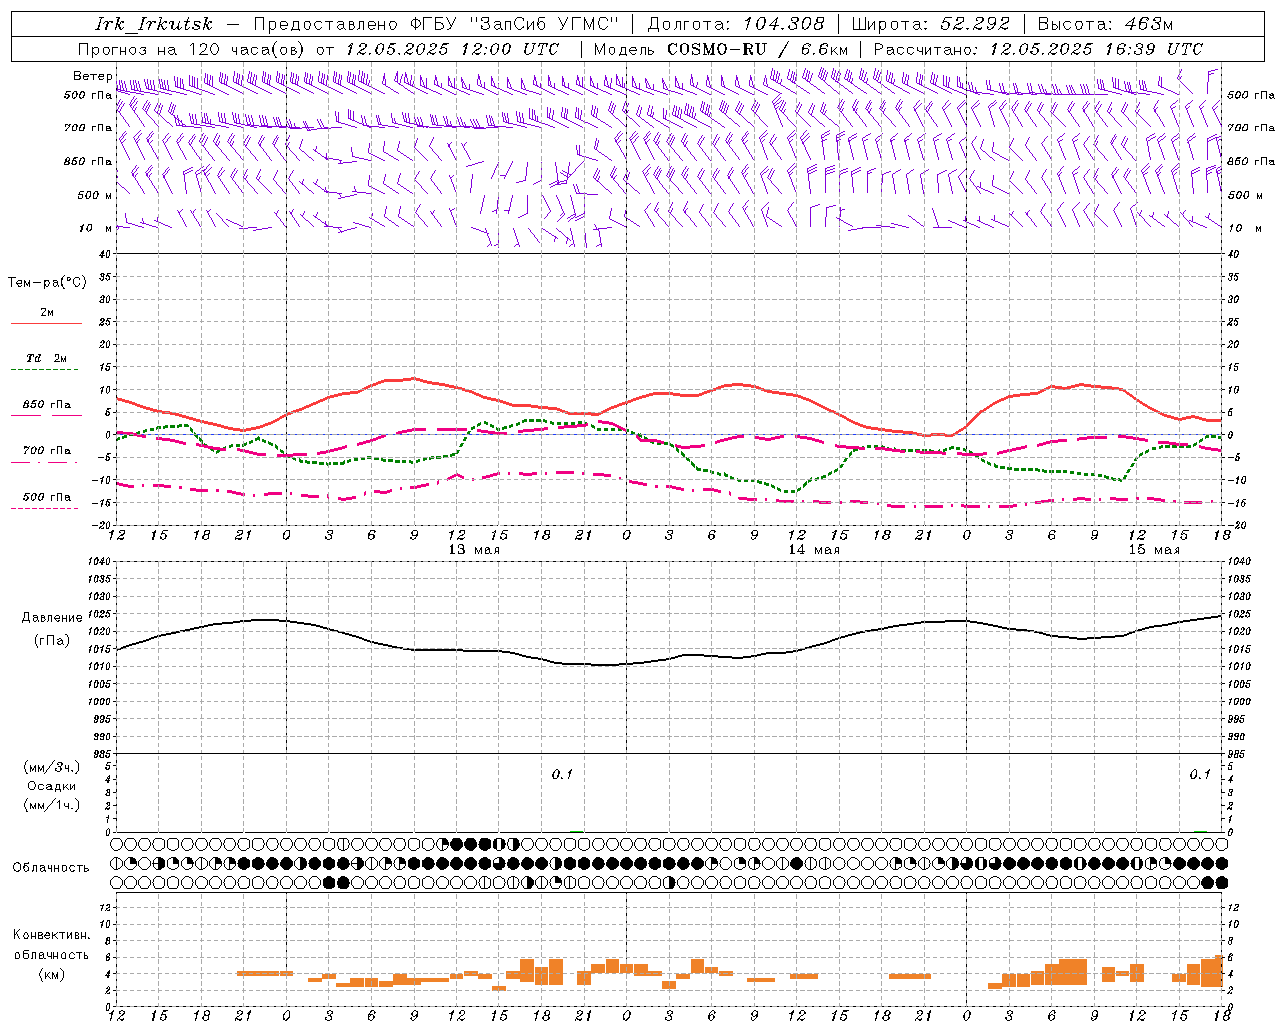Select the 700 гПа temperature legend entry
This screenshot has width=1280, height=1024.
tap(47, 451)
